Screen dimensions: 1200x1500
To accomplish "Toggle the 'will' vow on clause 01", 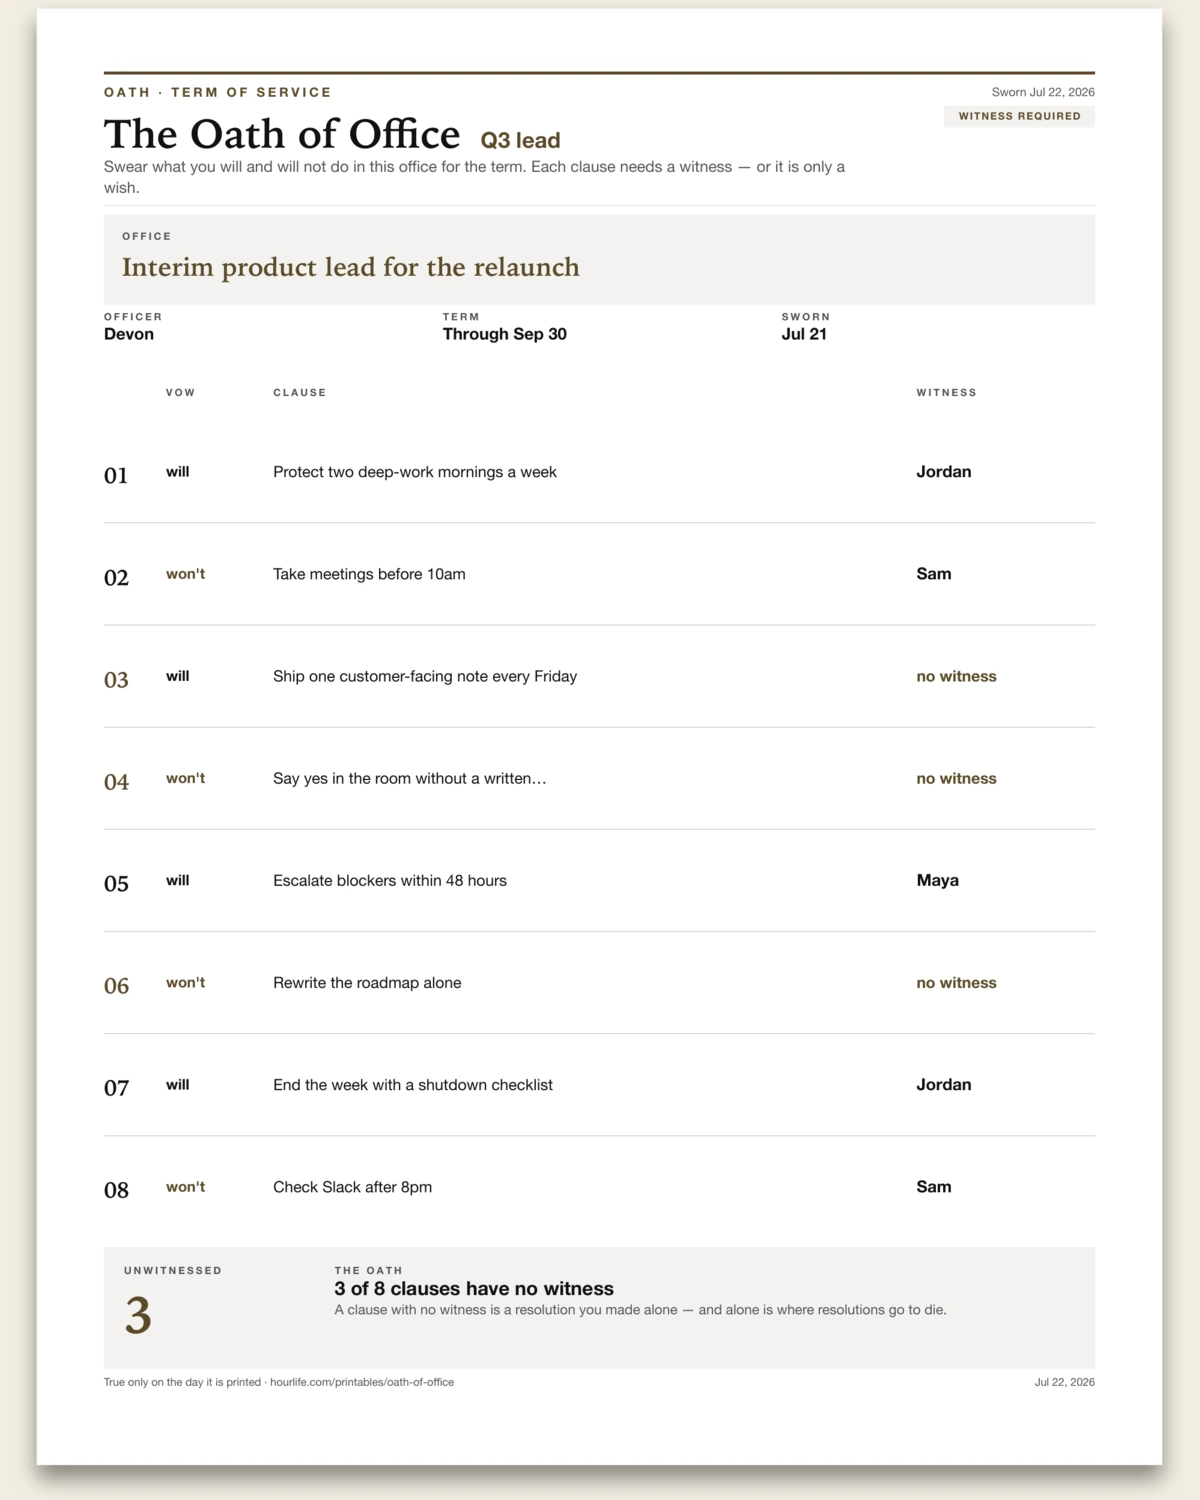I will click(178, 472).
